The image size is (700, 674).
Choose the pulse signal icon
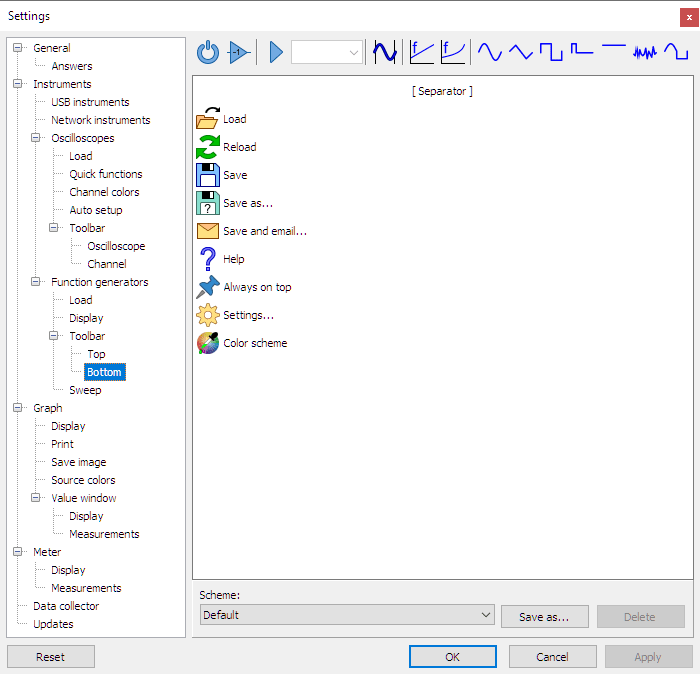(582, 49)
